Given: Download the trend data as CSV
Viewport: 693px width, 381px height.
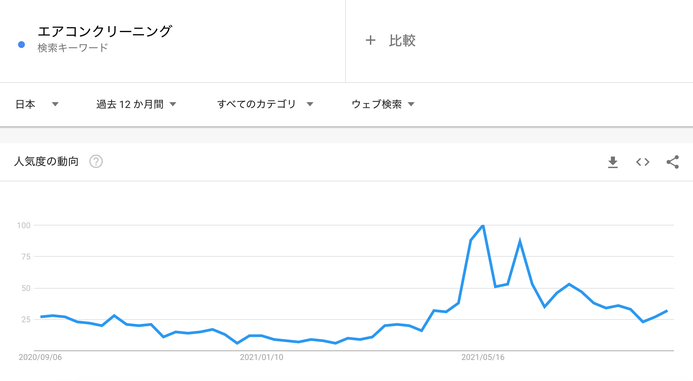Looking at the screenshot, I should coord(613,162).
